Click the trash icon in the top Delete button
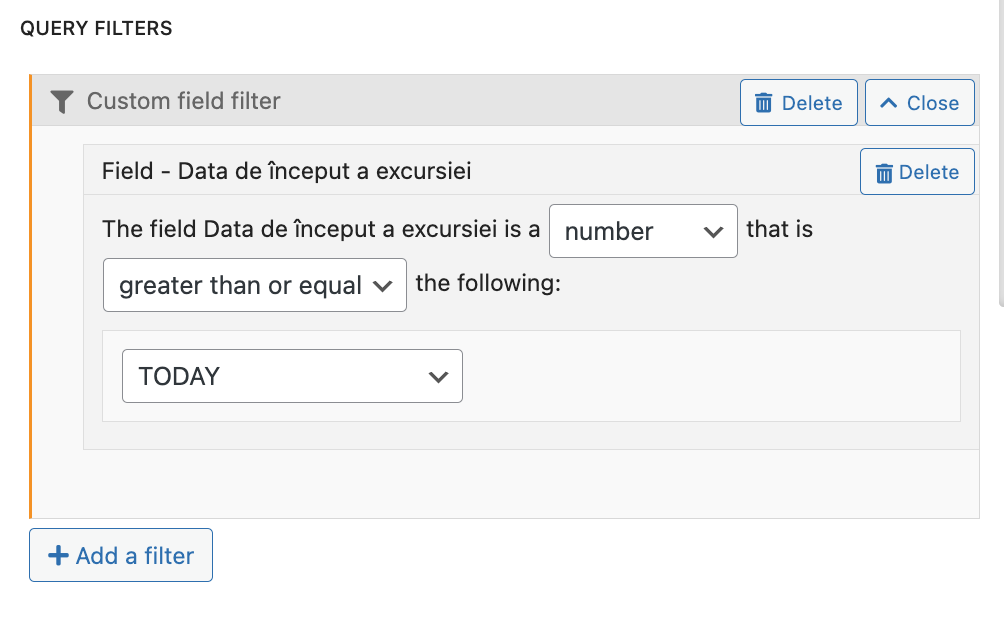 coord(763,103)
